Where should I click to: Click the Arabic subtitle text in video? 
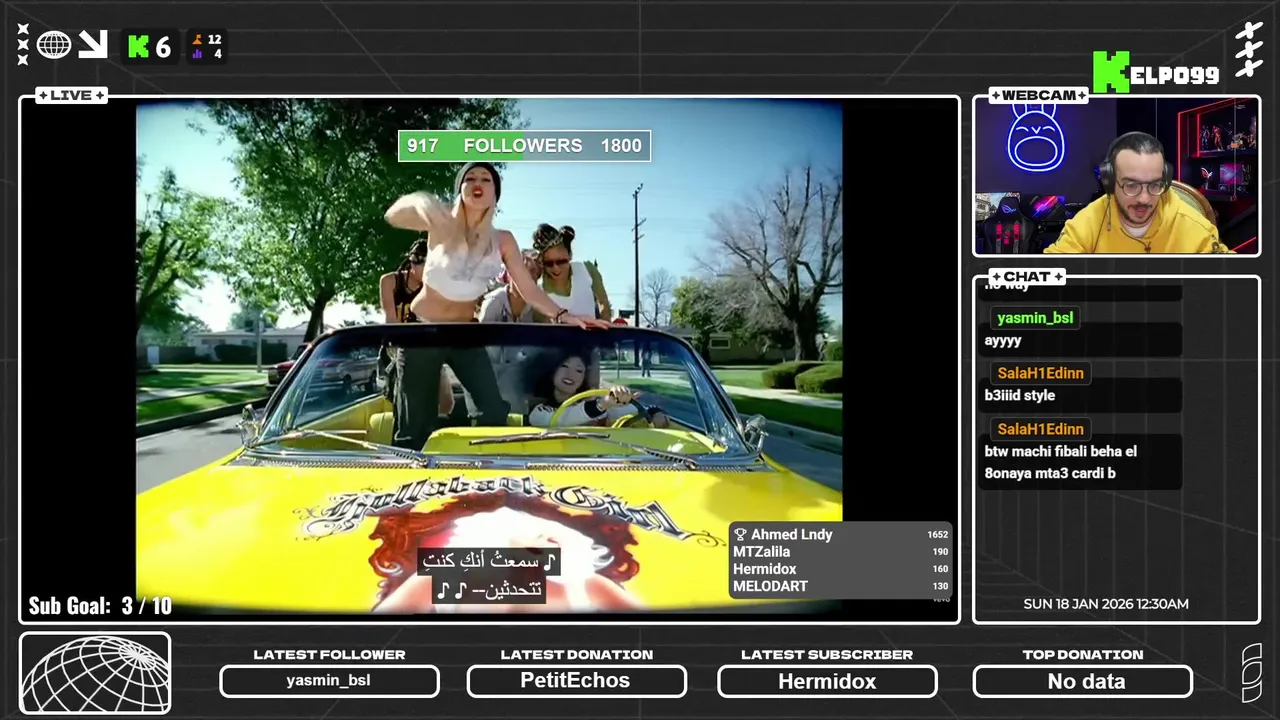coord(489,575)
